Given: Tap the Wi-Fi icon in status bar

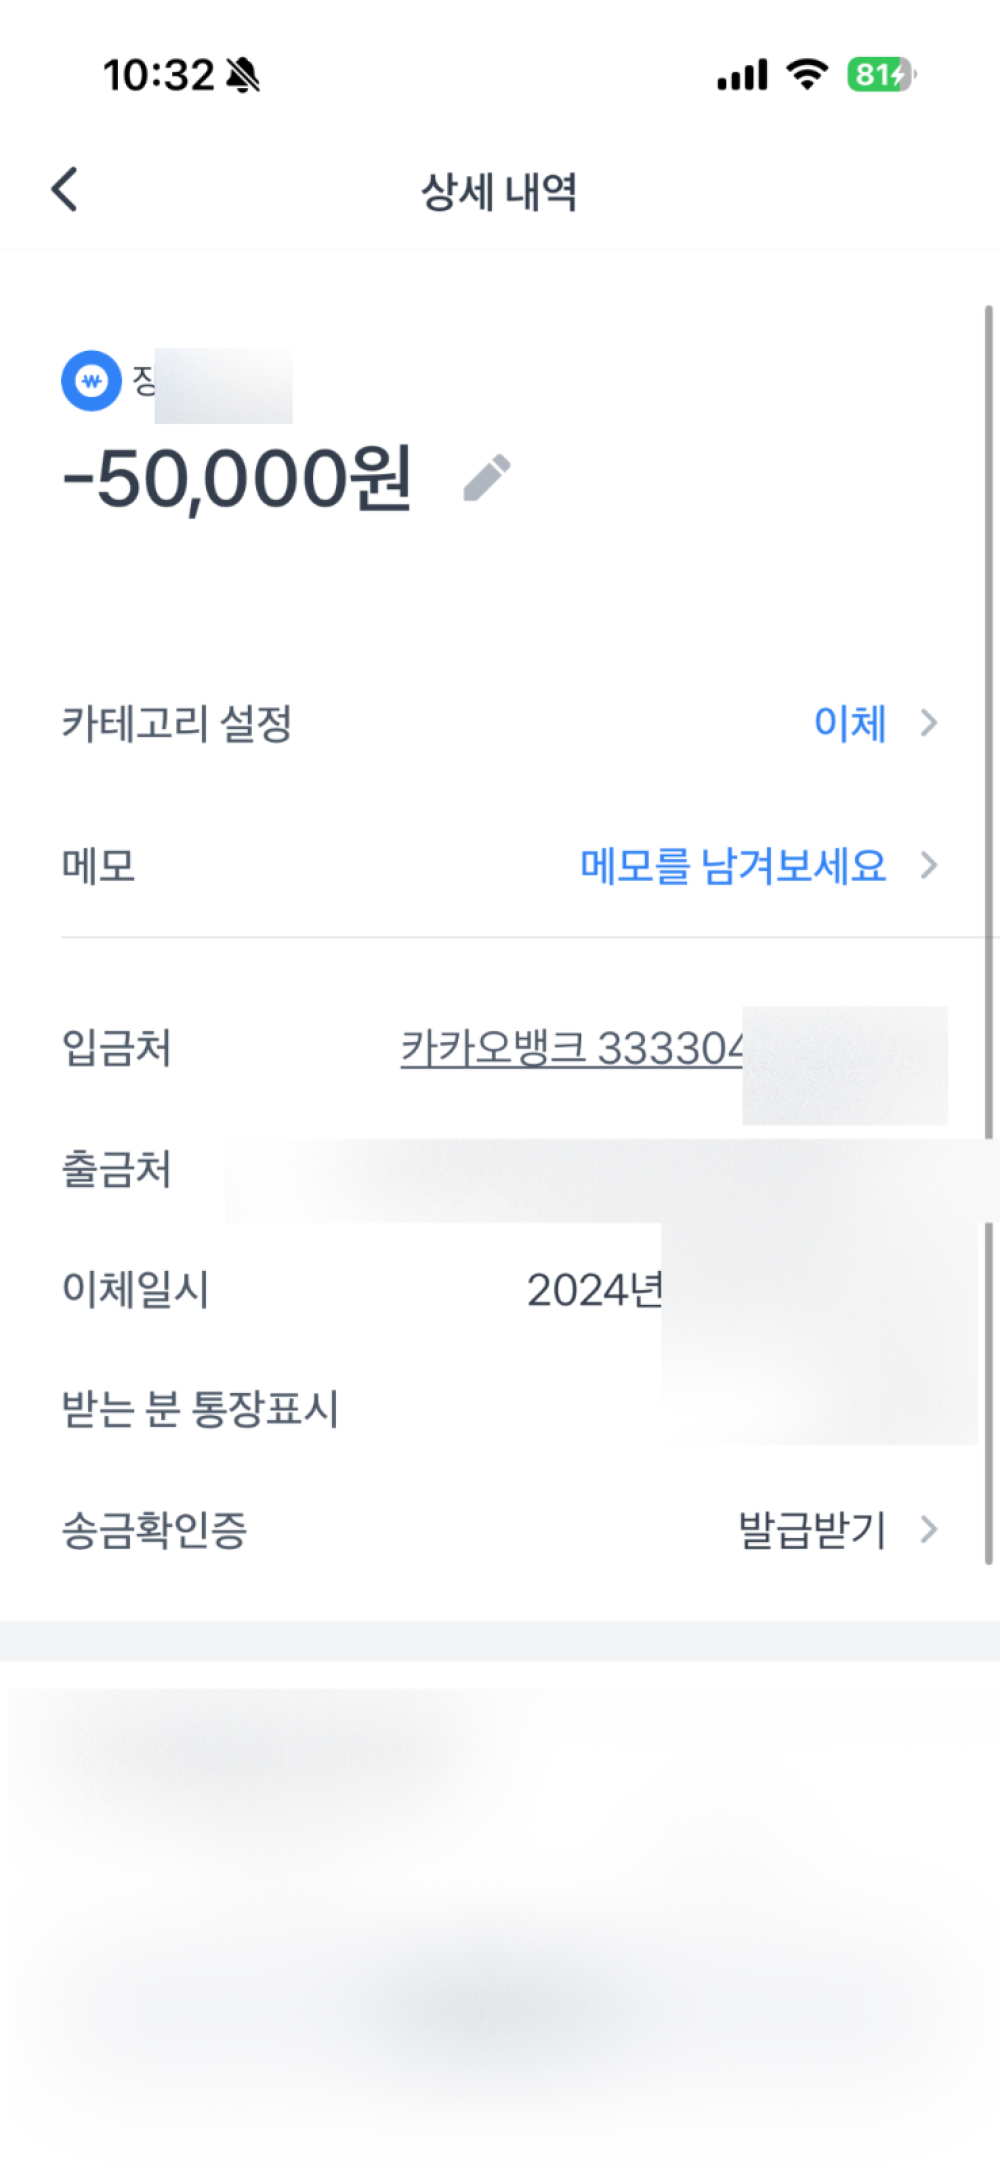Looking at the screenshot, I should pos(807,74).
